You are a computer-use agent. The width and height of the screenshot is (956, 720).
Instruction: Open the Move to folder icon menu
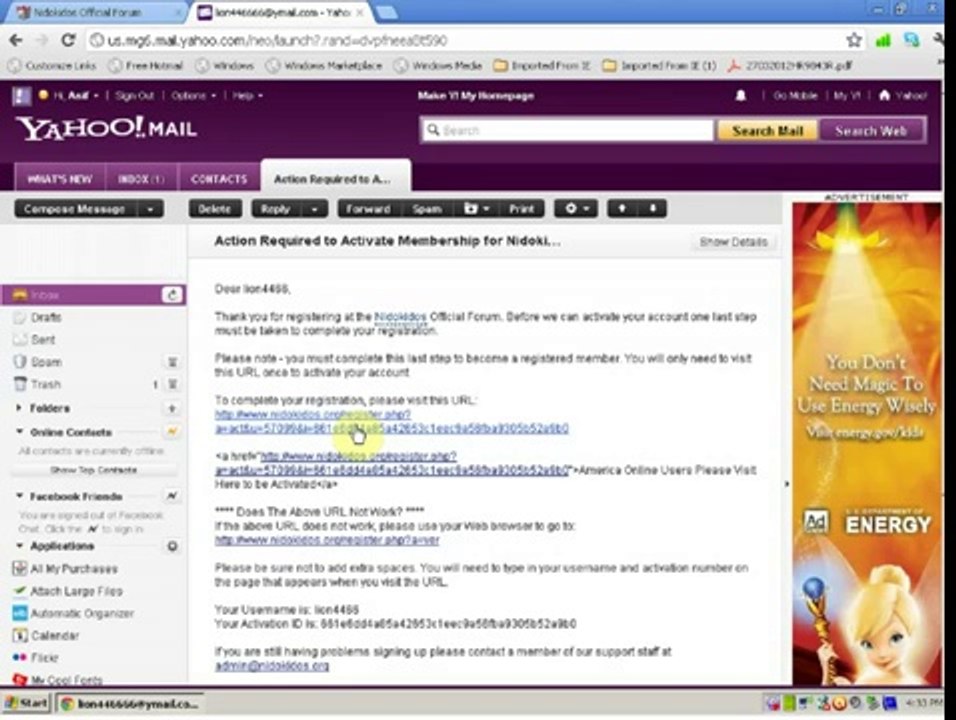[477, 209]
